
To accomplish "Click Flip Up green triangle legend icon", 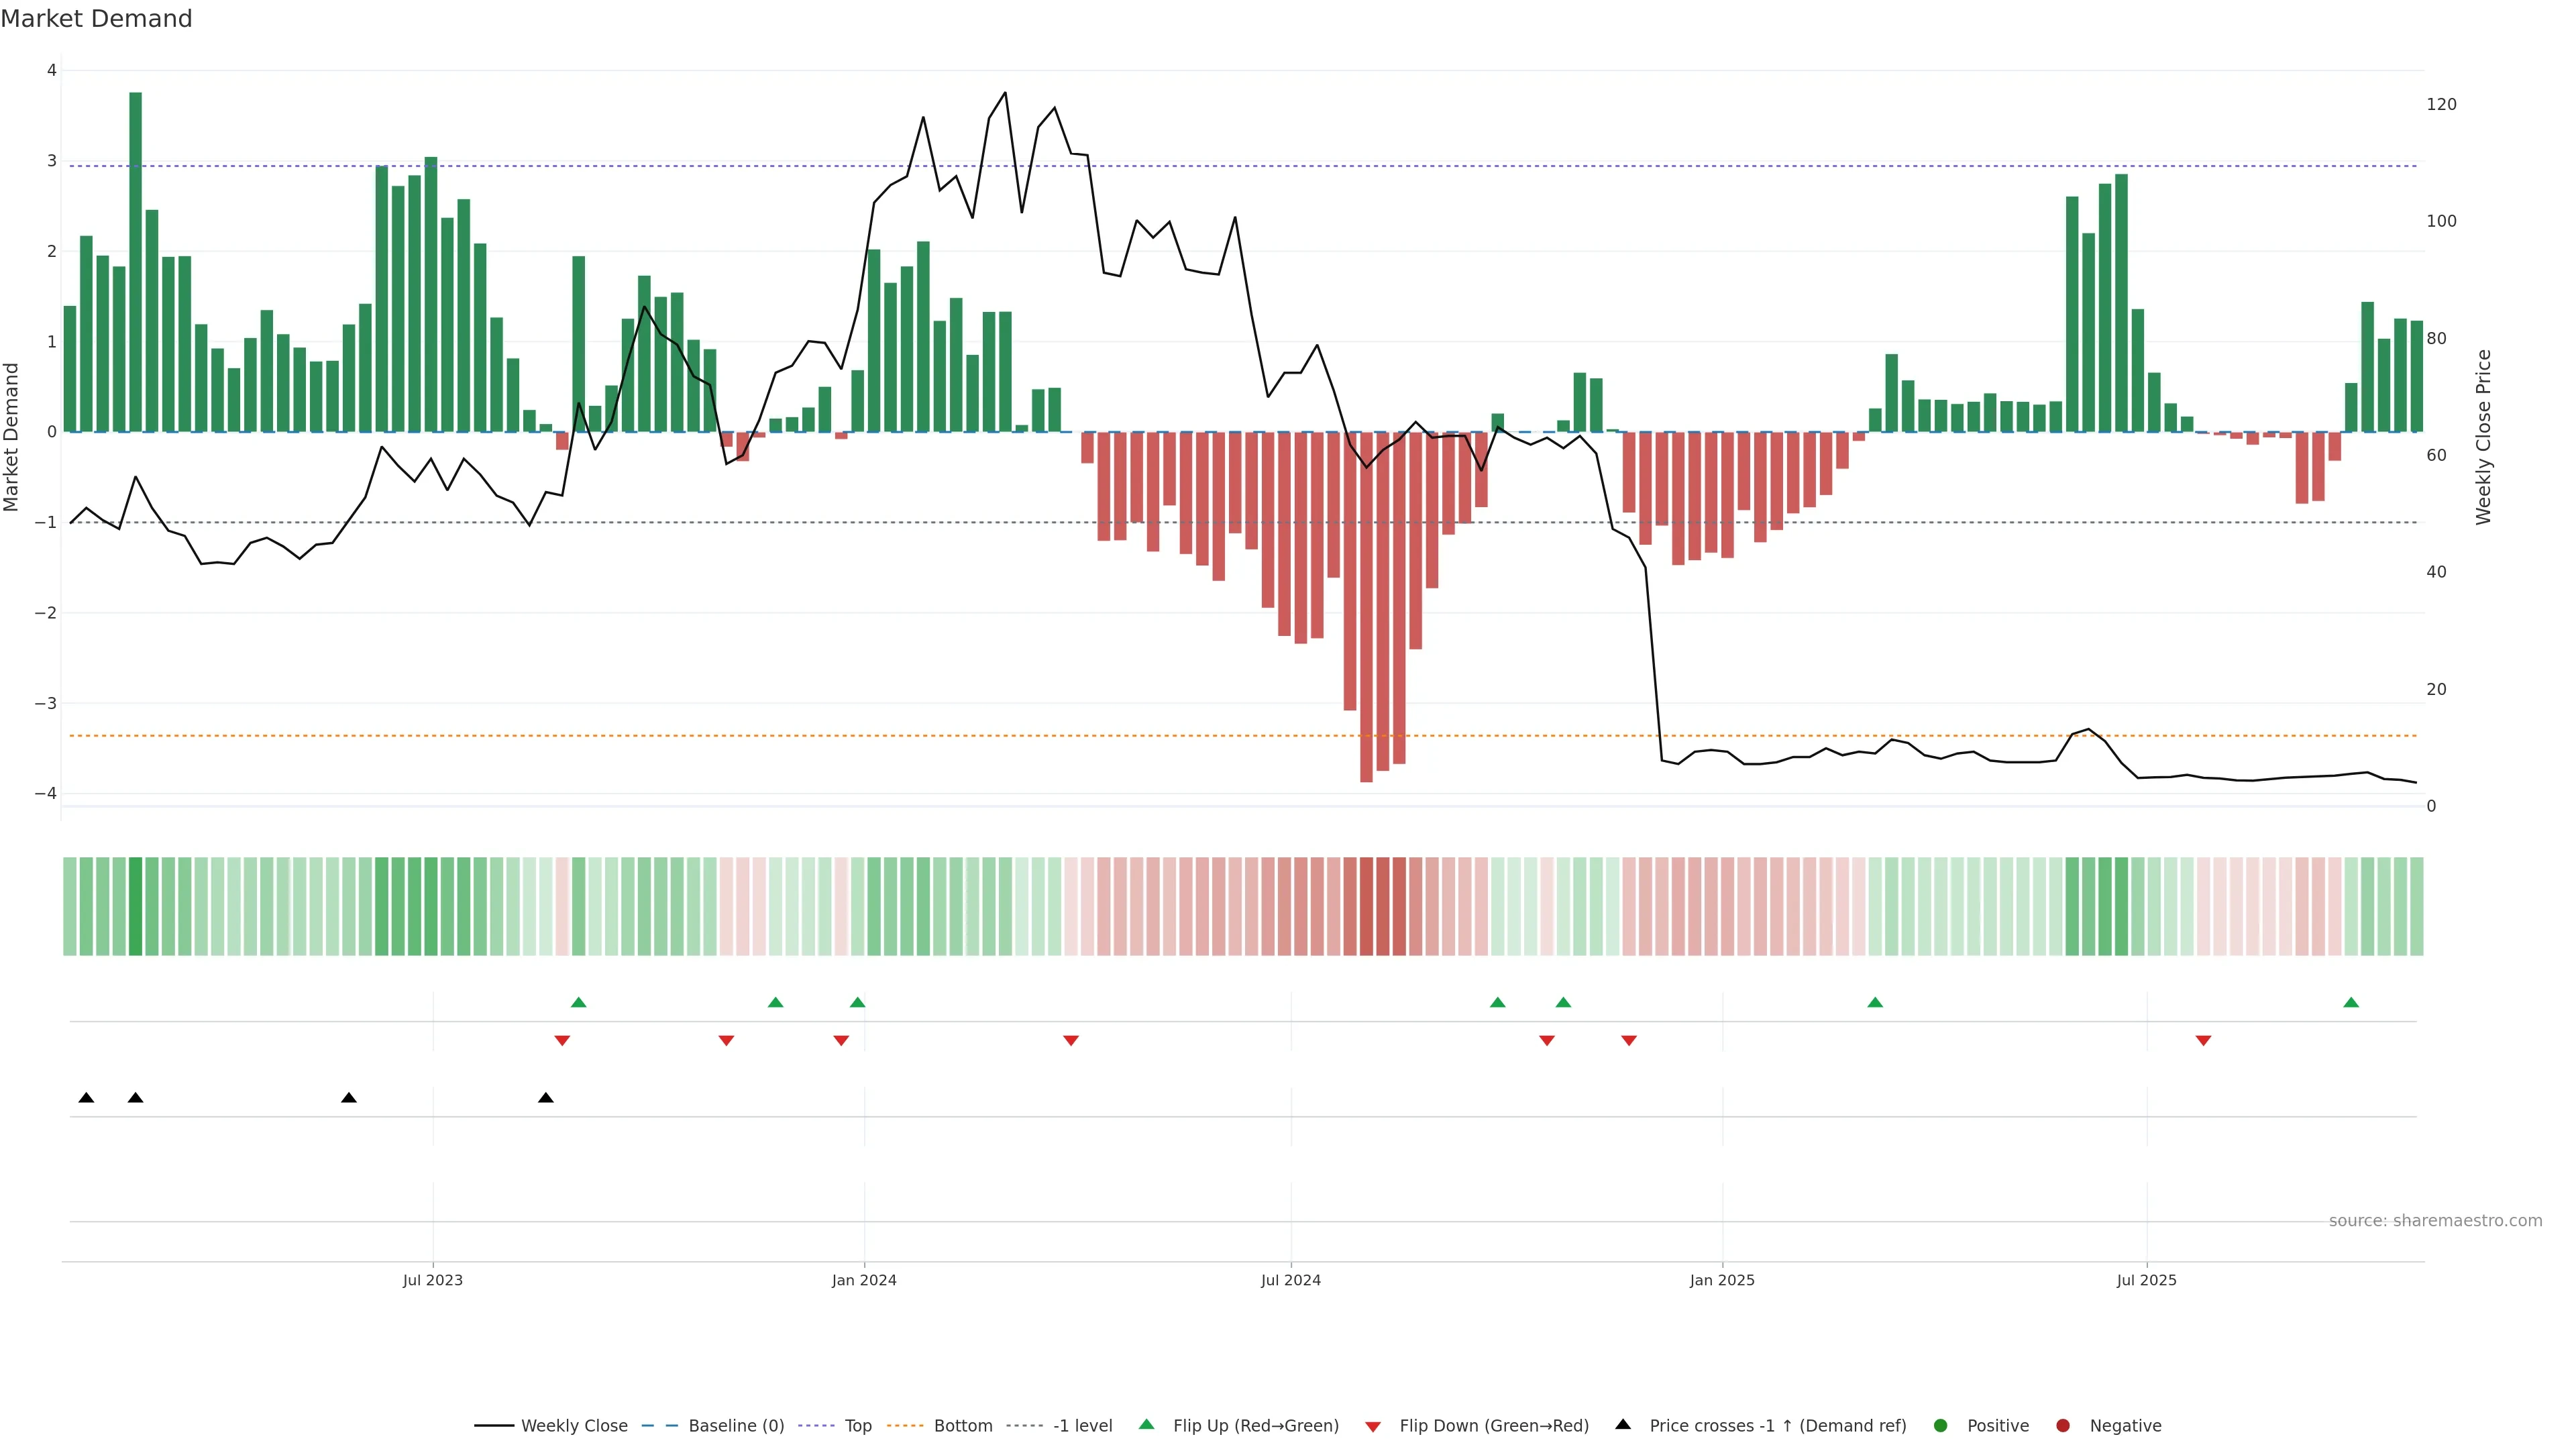I will [x=1147, y=1424].
